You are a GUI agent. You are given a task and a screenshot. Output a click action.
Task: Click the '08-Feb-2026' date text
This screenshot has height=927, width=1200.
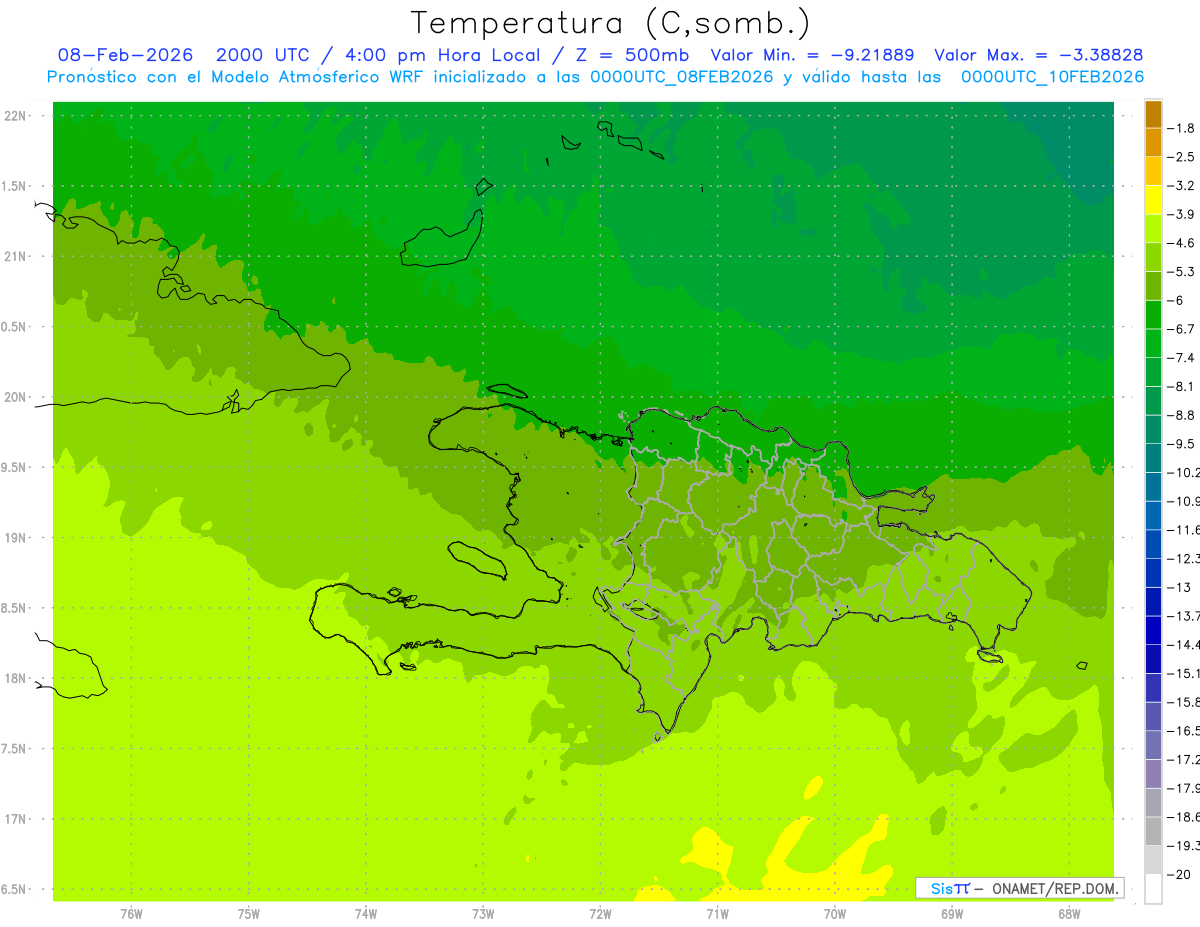tap(126, 55)
